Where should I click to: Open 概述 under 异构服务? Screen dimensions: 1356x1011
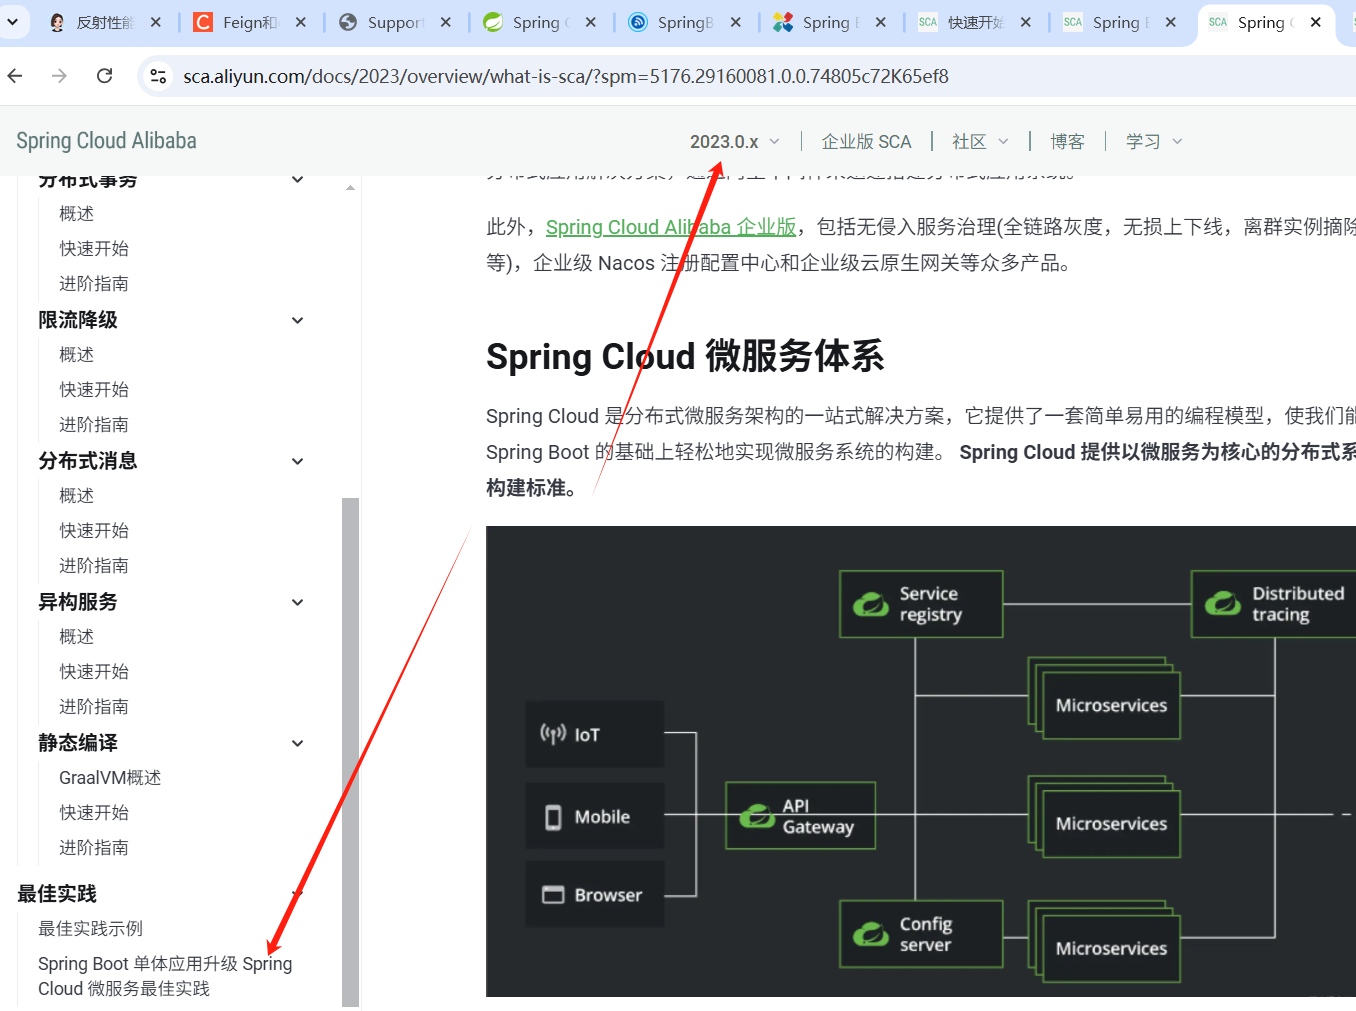76,637
